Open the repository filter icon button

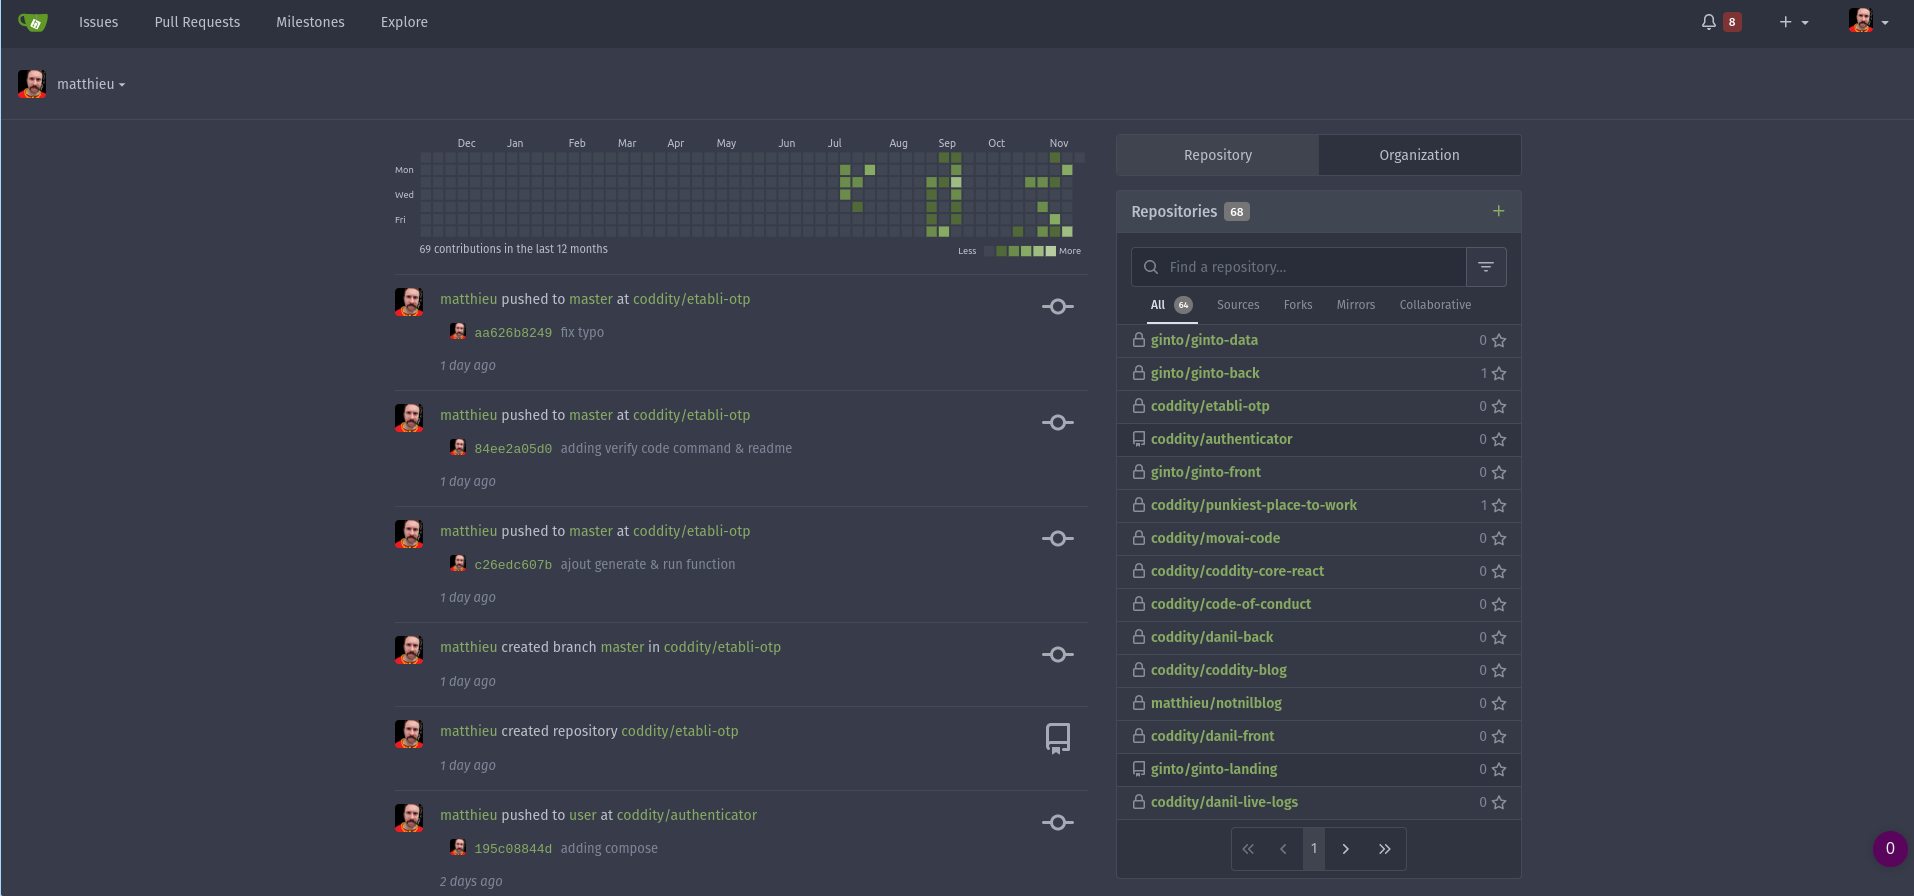[x=1486, y=267]
